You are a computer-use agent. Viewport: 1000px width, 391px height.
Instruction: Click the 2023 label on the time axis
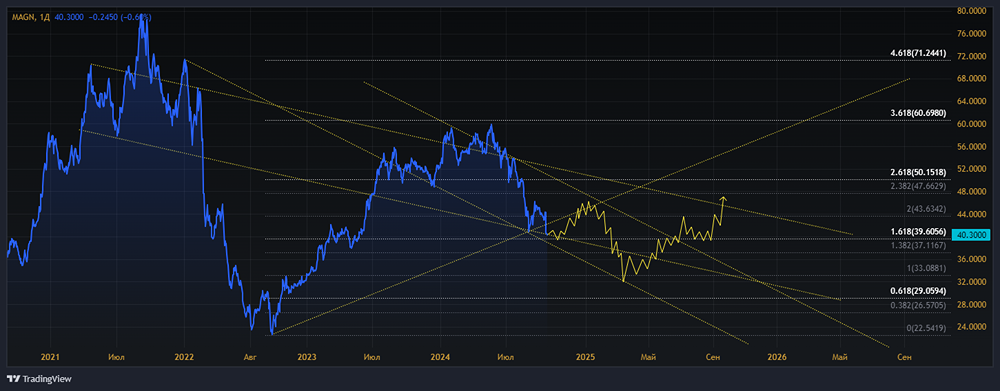tap(306, 357)
